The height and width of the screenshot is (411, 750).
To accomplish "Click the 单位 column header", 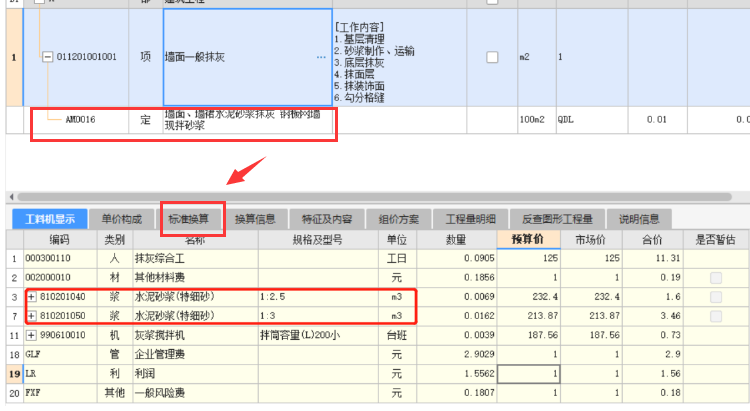I will (x=397, y=240).
